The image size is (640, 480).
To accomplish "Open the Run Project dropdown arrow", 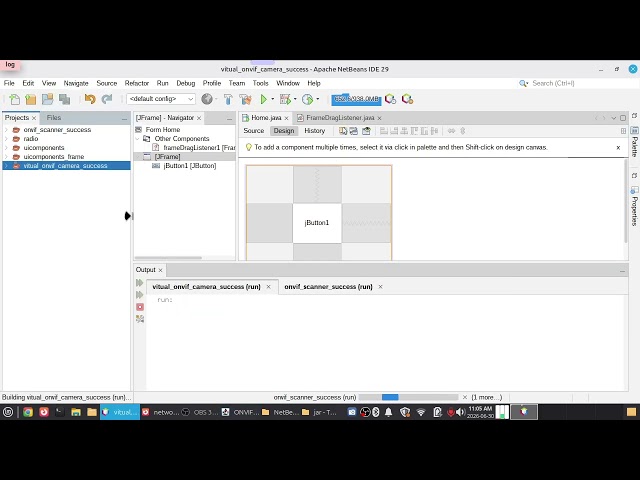I will pos(273,99).
